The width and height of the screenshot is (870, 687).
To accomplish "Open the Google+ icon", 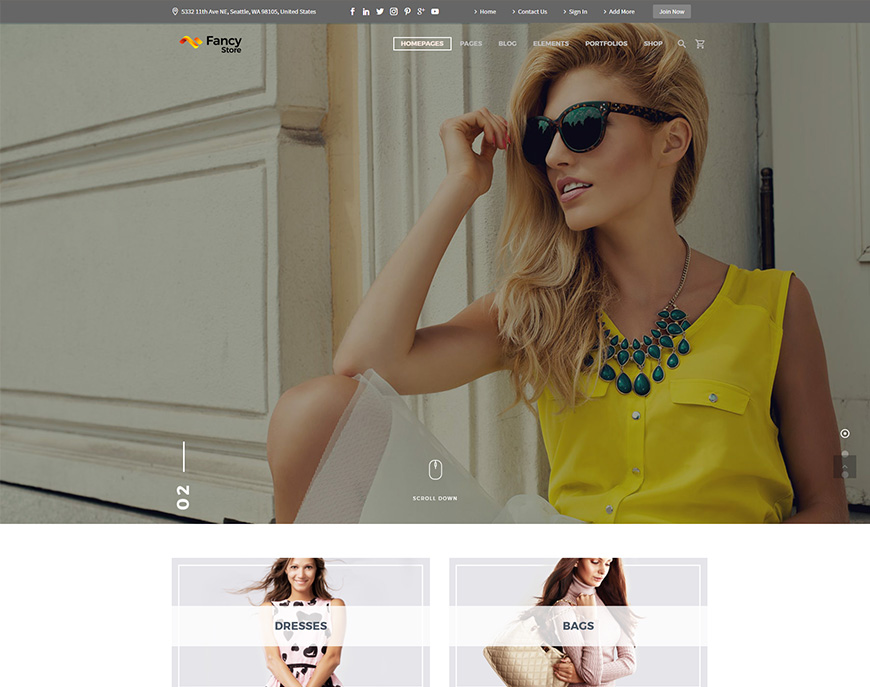I will coord(420,10).
